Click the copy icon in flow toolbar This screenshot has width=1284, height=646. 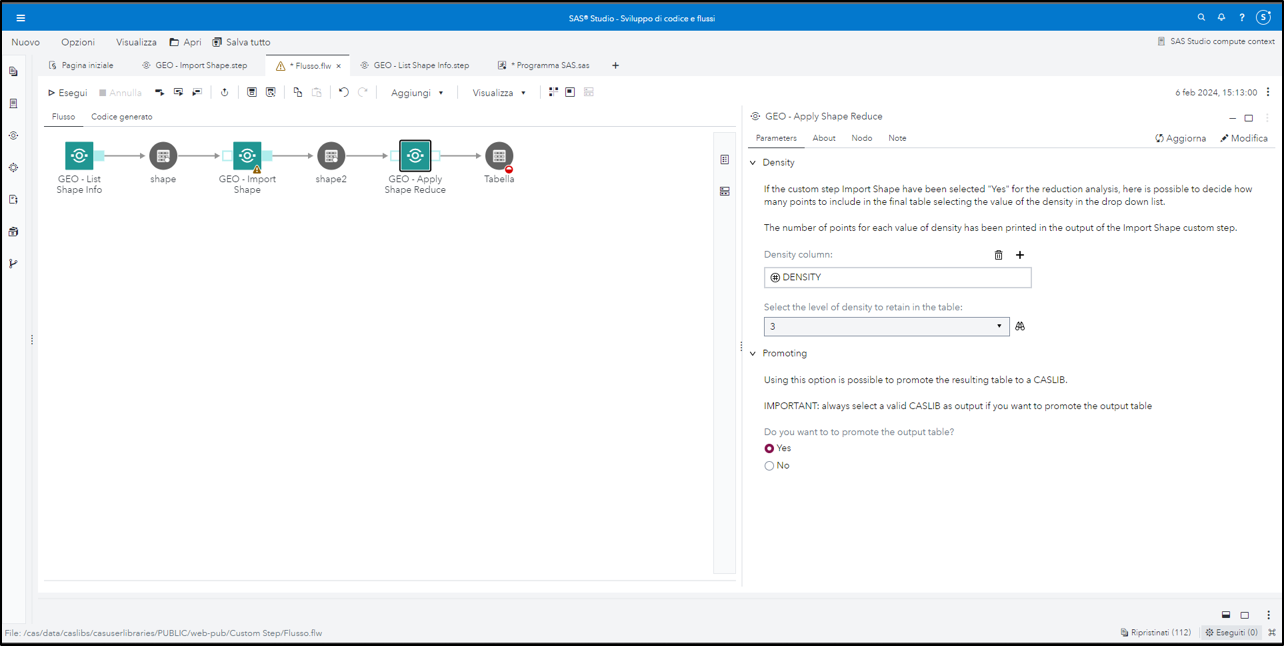coord(297,93)
